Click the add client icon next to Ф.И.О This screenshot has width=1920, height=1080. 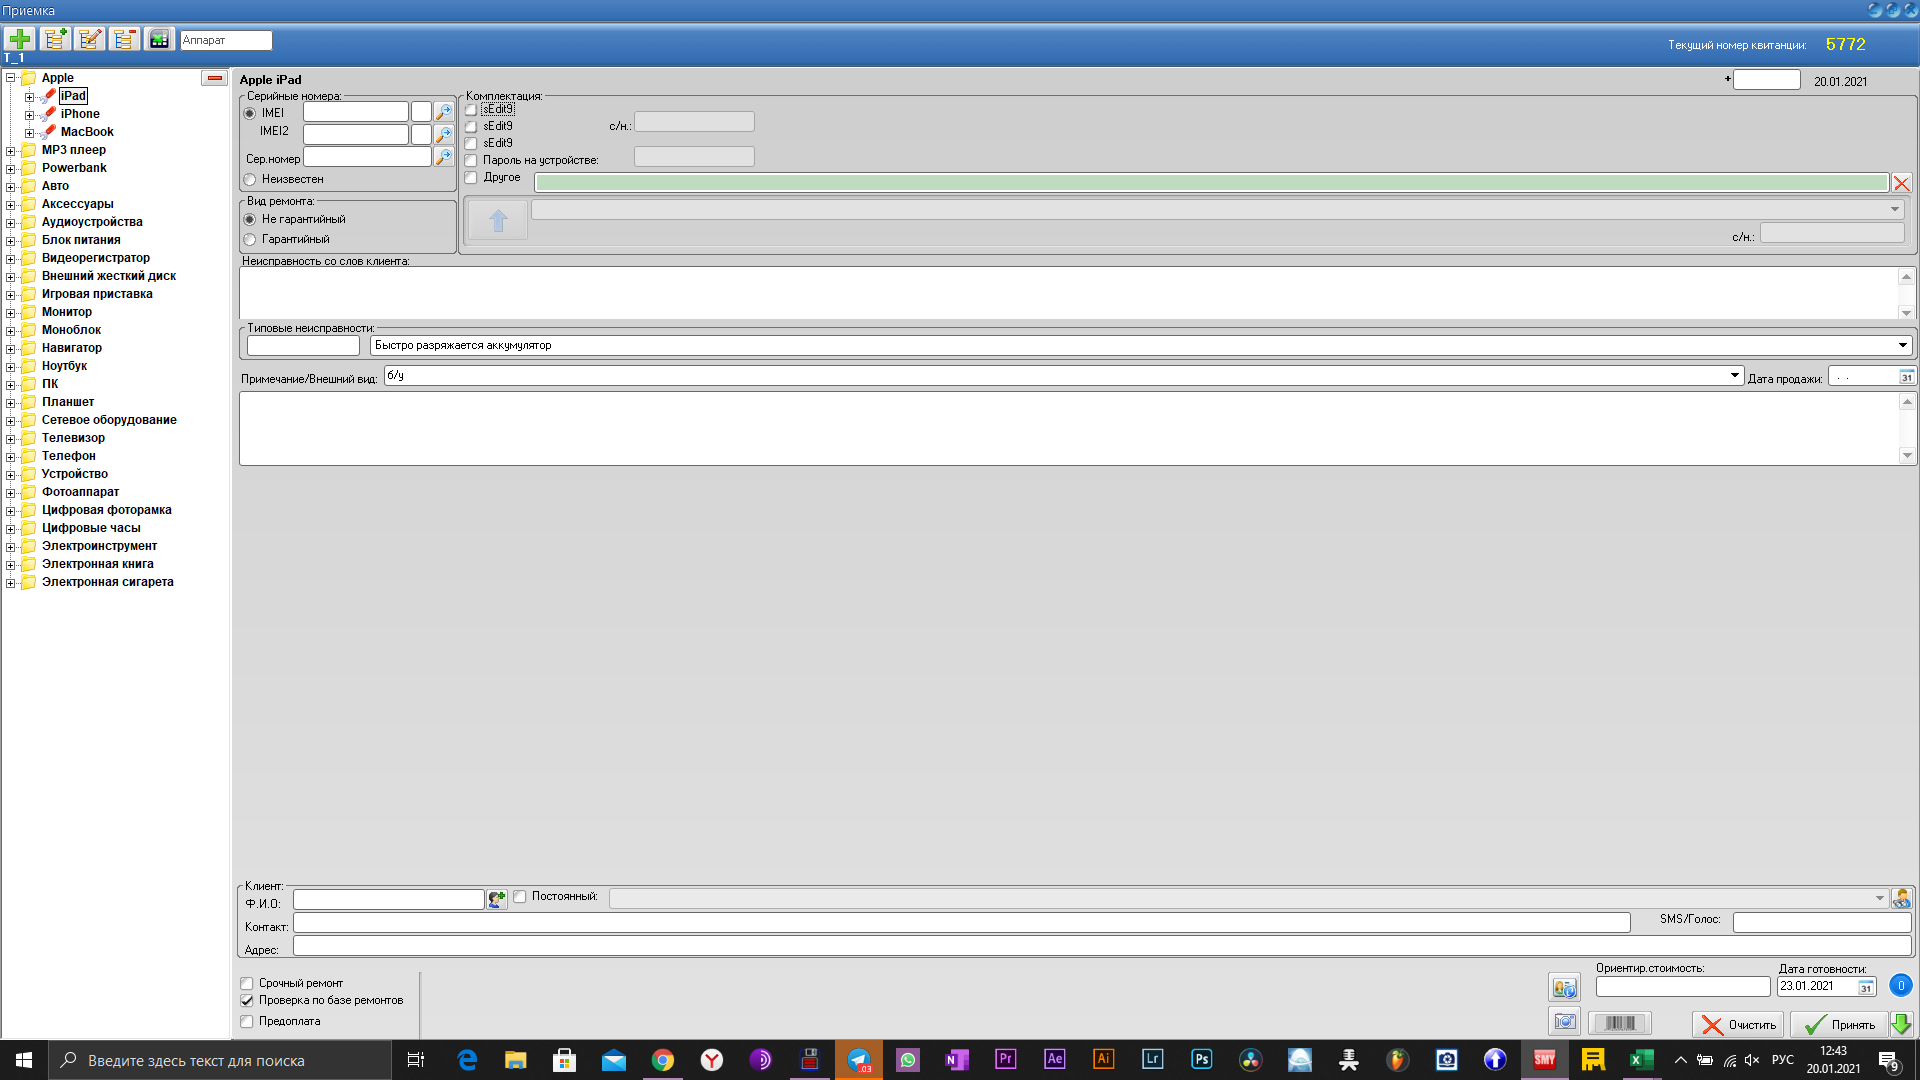(x=497, y=900)
